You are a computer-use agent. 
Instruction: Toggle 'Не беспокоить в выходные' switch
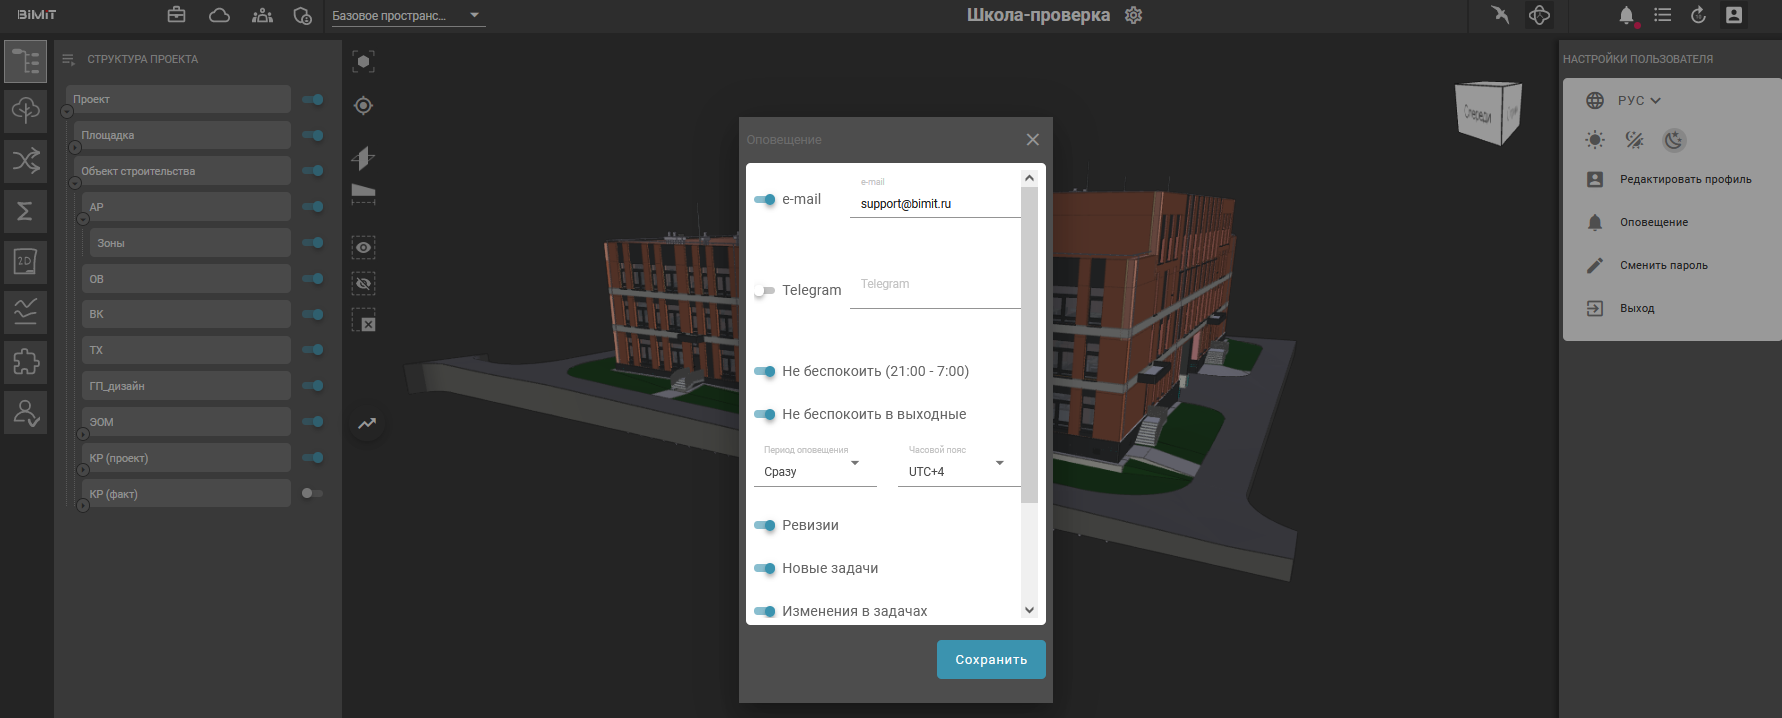(765, 414)
